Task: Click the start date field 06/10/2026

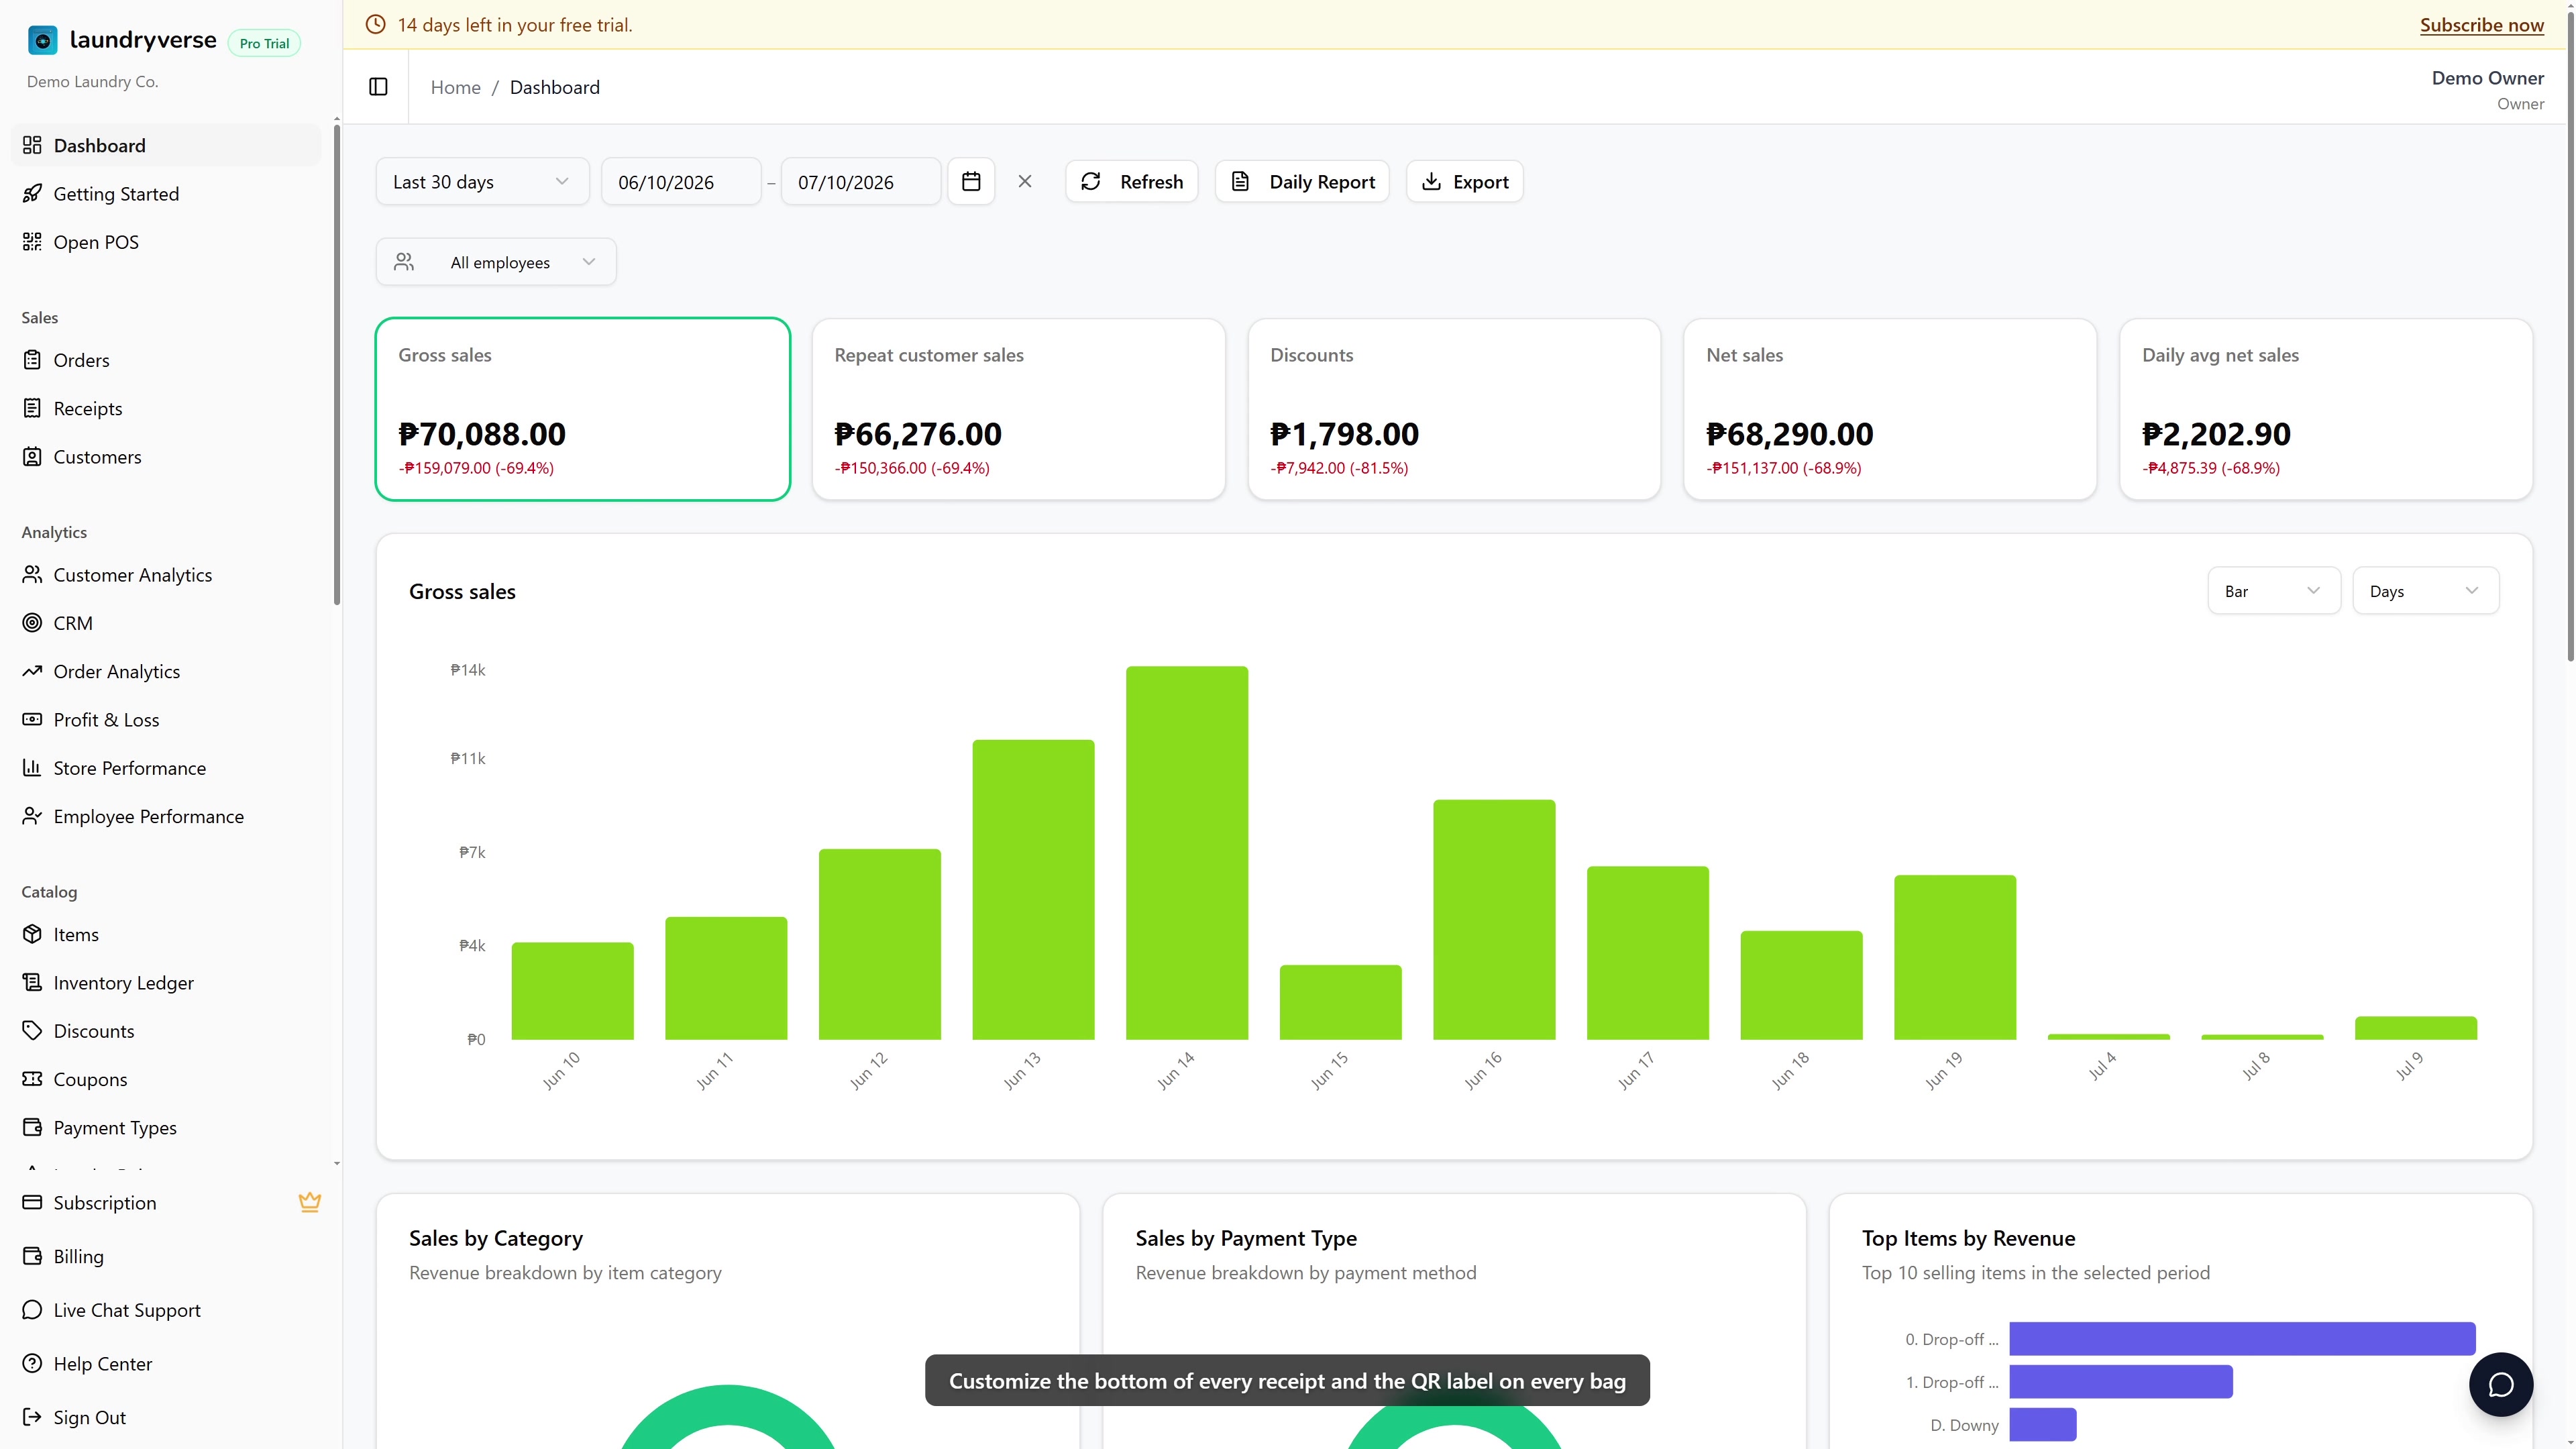Action: click(x=681, y=181)
